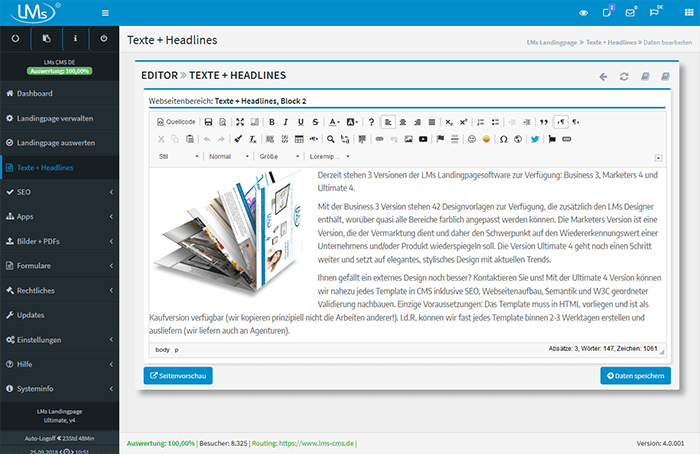Click the underline formatting icon

pyautogui.click(x=300, y=122)
